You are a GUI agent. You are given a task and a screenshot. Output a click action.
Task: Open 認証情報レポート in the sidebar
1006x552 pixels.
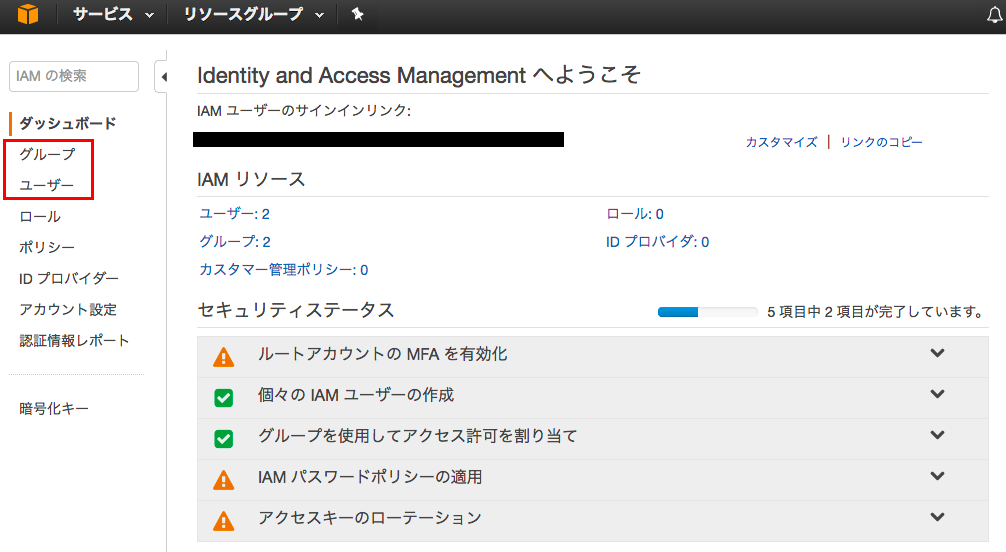(x=74, y=340)
